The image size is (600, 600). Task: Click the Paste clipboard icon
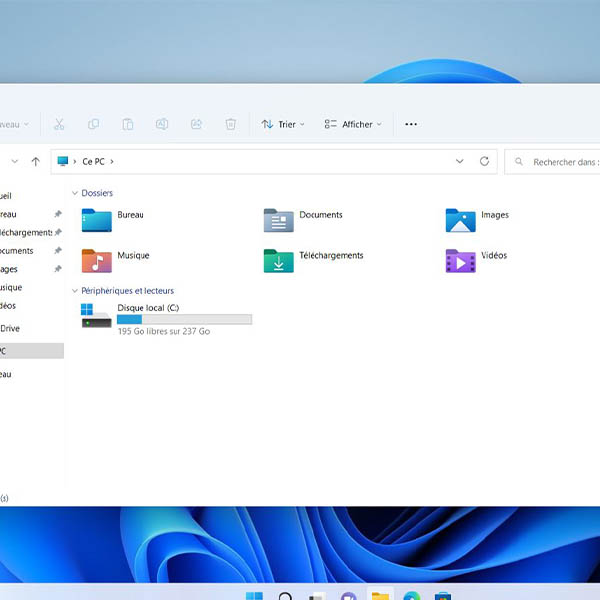128,124
